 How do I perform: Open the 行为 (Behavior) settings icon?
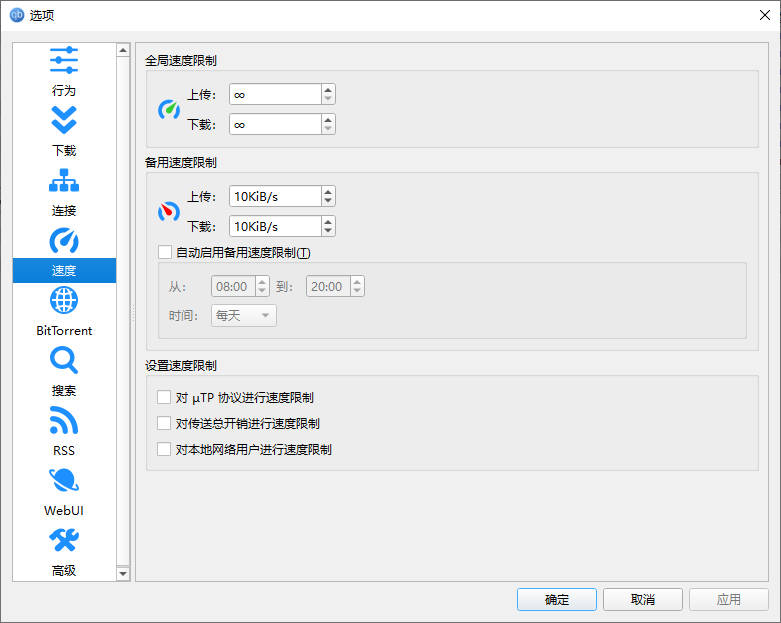[x=64, y=60]
